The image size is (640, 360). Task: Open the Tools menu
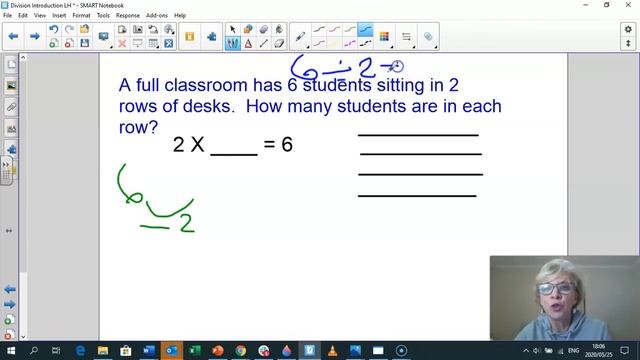click(x=103, y=16)
